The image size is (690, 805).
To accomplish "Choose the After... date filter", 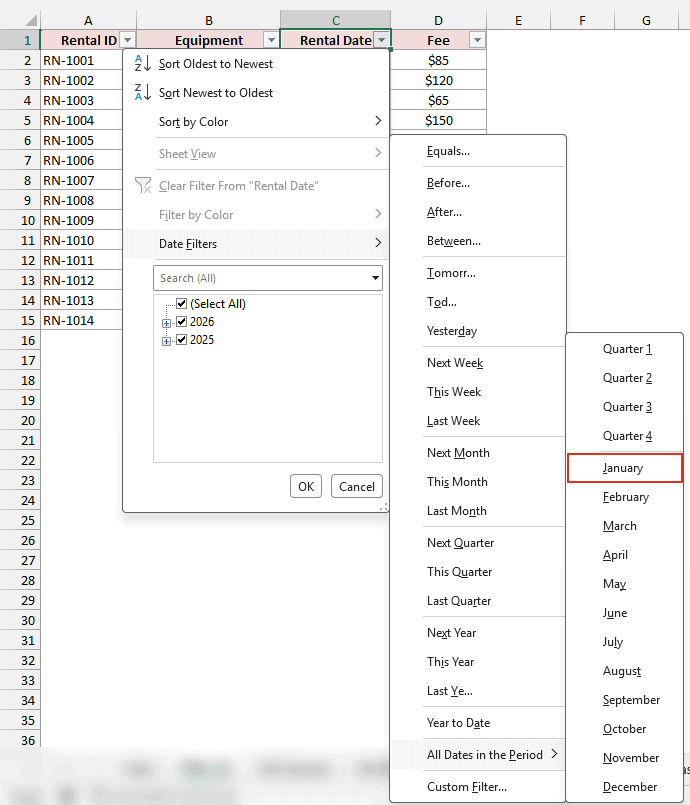I will pyautogui.click(x=478, y=212).
